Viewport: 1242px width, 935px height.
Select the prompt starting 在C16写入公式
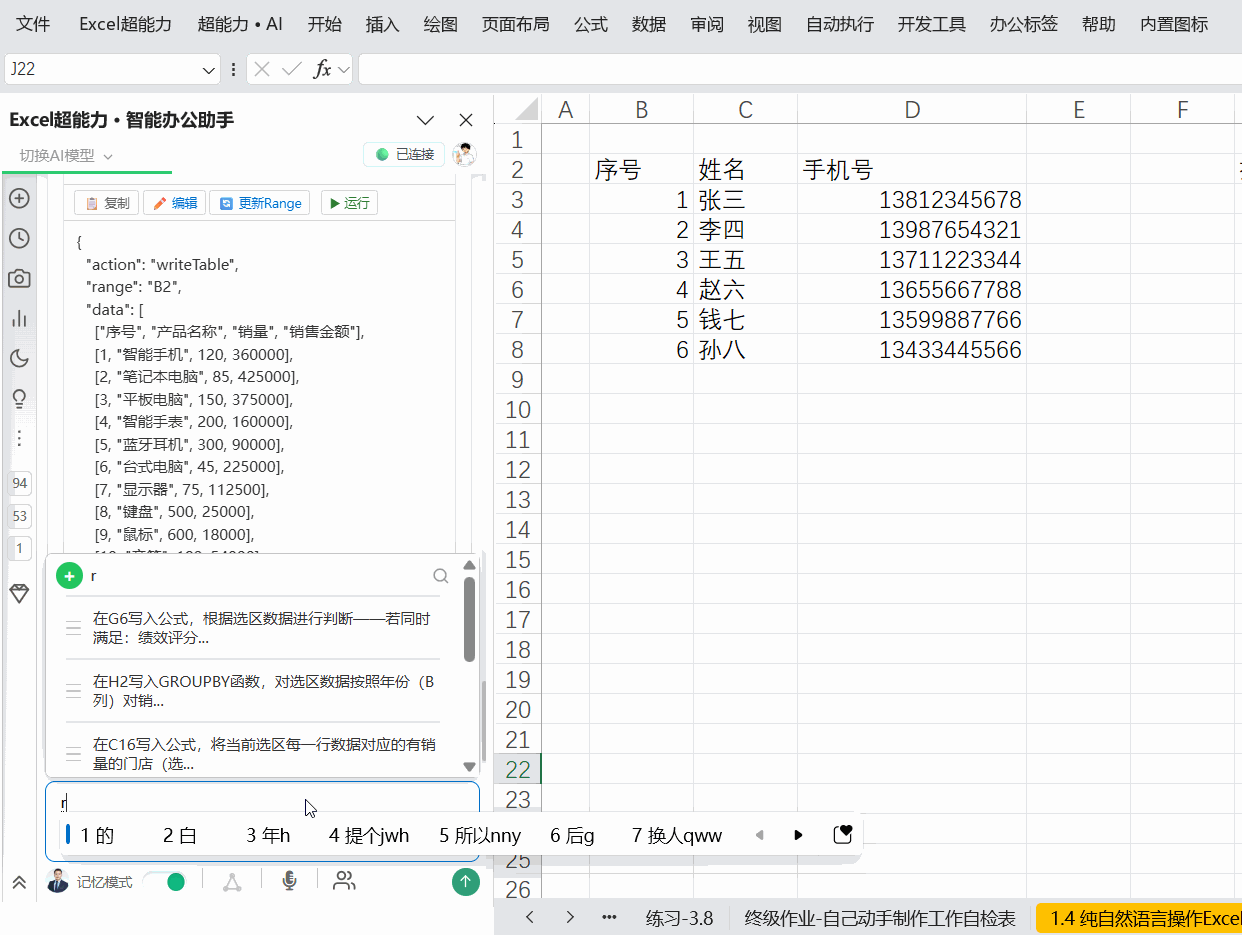[x=253, y=754]
